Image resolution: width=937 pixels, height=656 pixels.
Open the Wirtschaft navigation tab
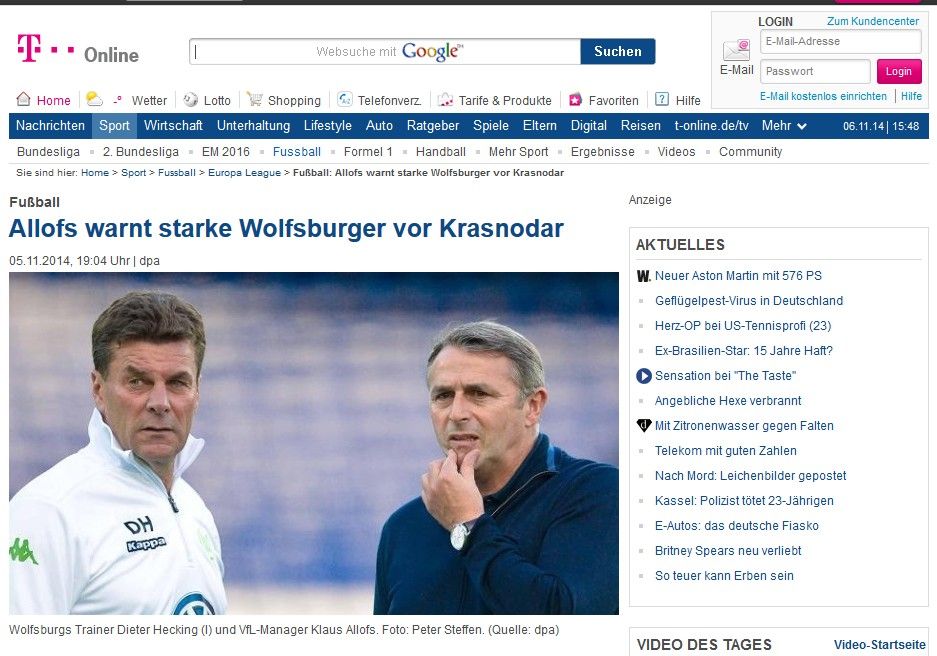(x=173, y=125)
